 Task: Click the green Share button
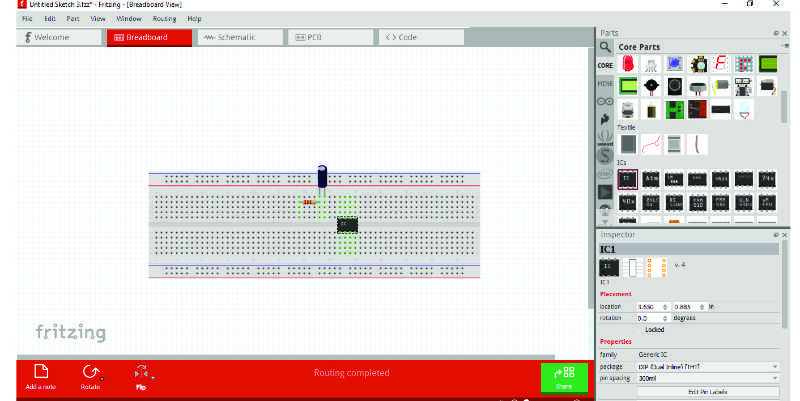(564, 377)
